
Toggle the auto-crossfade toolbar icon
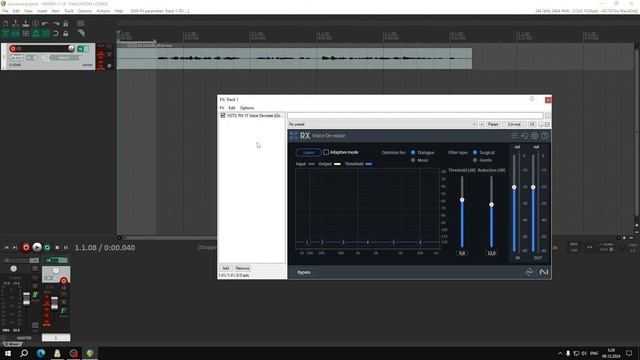6,33
